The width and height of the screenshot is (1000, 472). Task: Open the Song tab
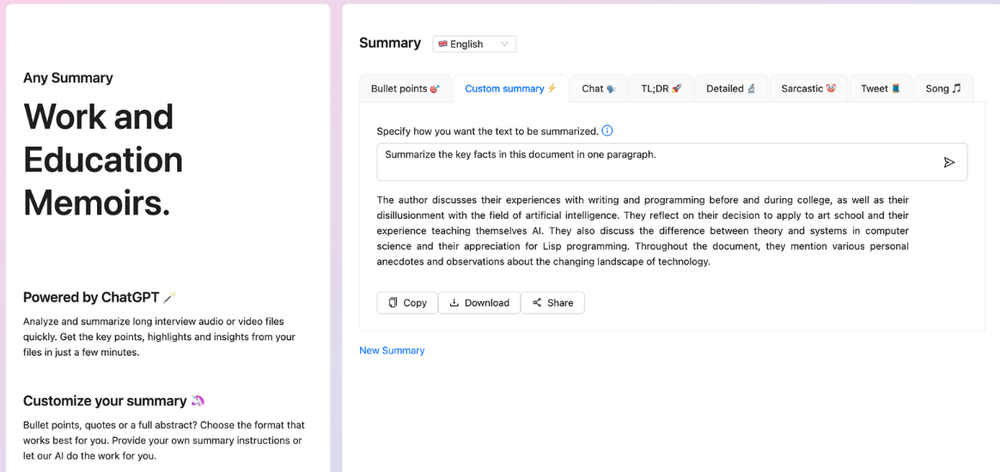tap(943, 89)
